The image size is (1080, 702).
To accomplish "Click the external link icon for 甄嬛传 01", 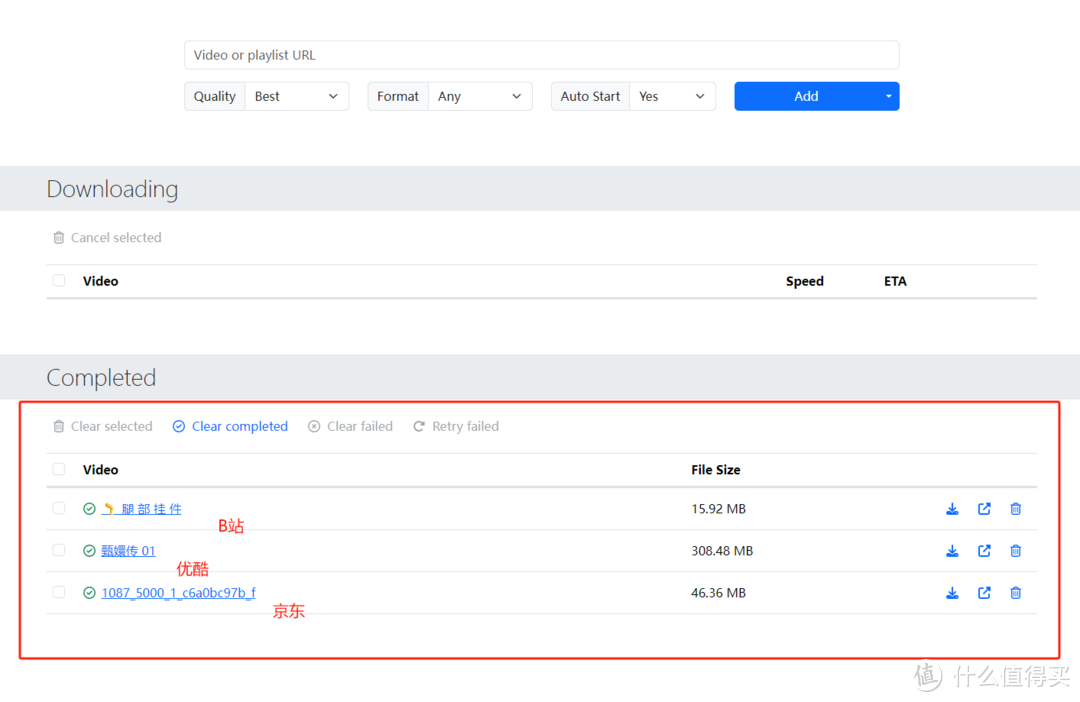I will 984,551.
